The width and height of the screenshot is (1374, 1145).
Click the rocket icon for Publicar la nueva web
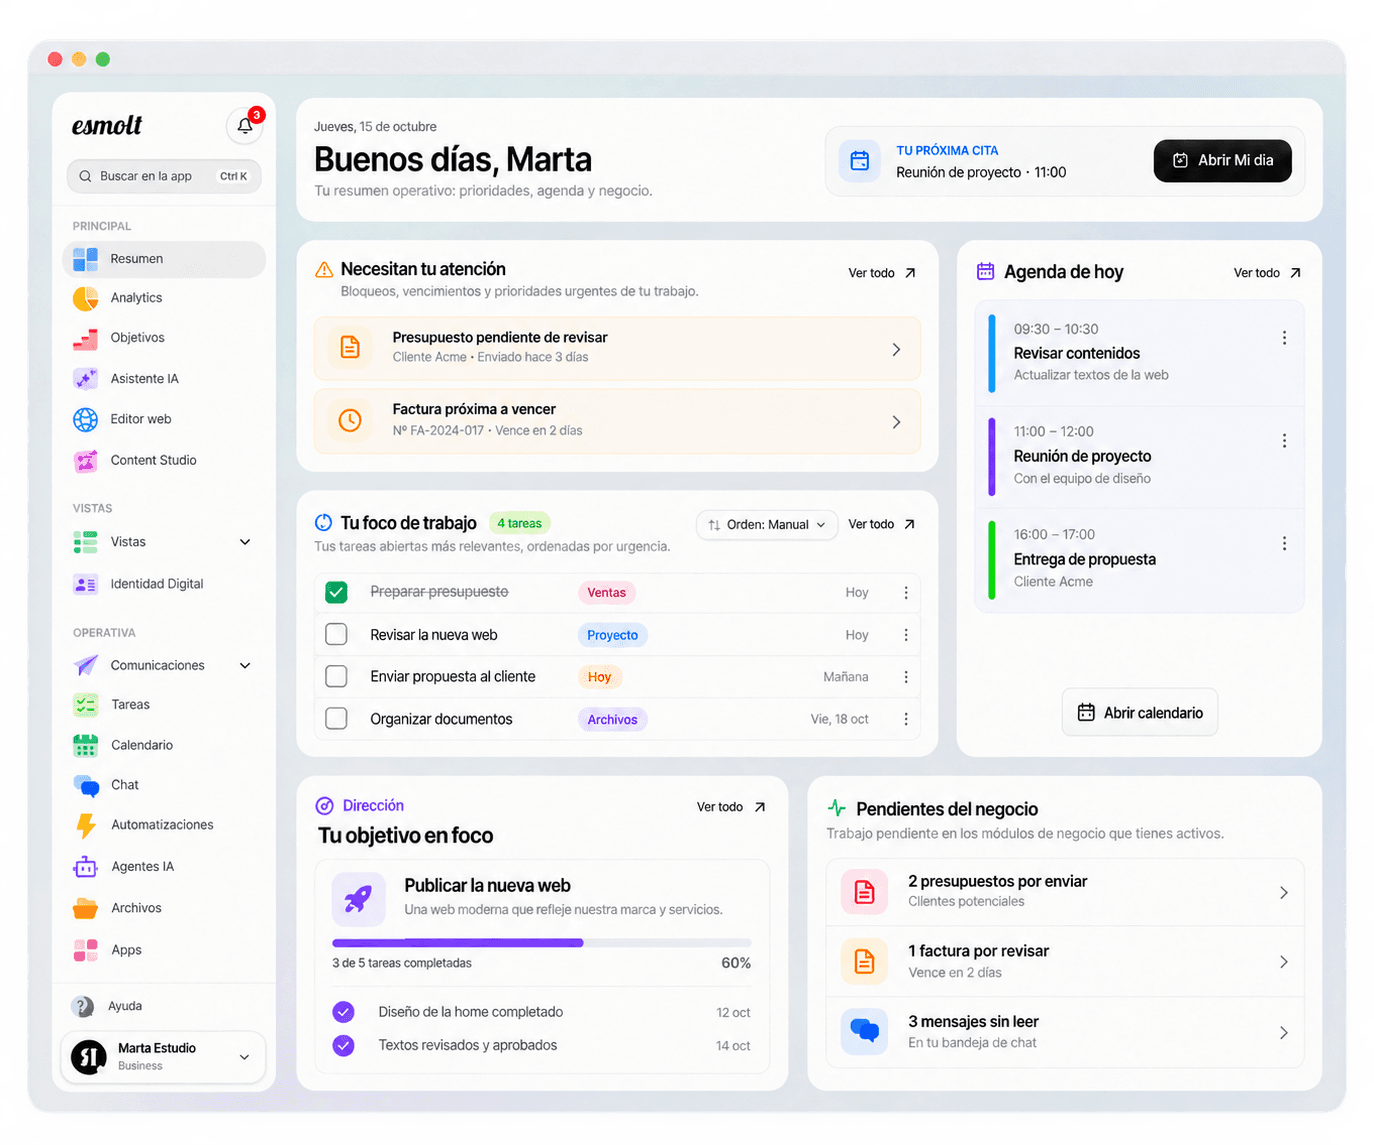pyautogui.click(x=358, y=898)
